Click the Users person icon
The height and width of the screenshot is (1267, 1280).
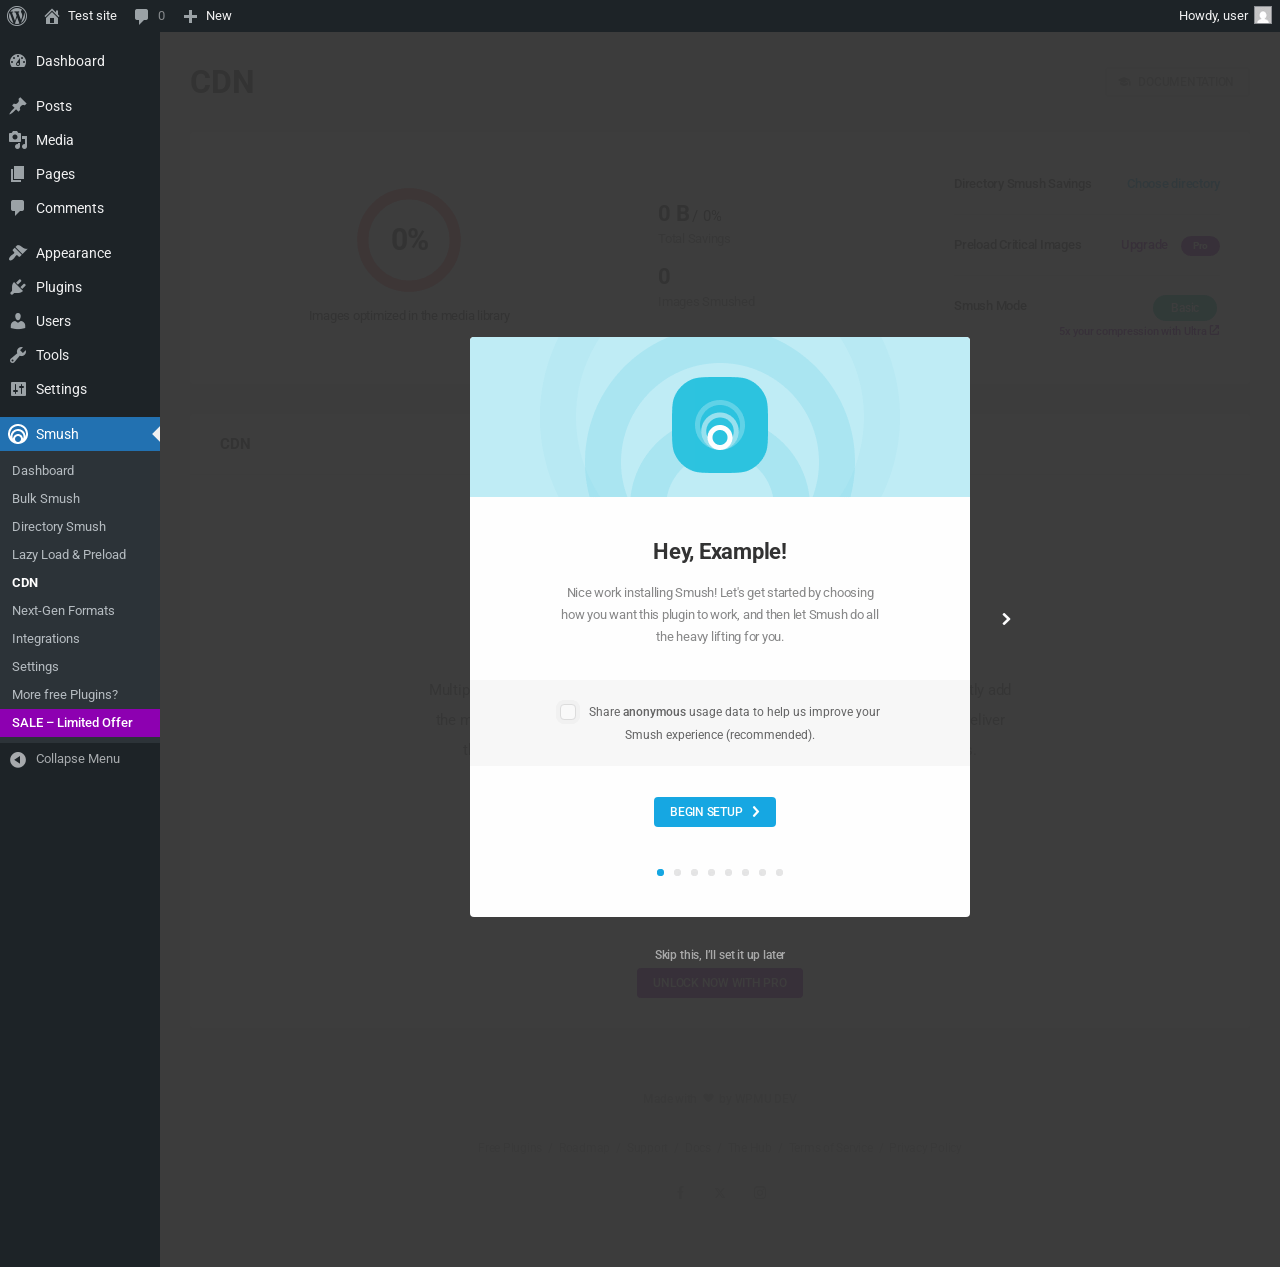point(18,321)
